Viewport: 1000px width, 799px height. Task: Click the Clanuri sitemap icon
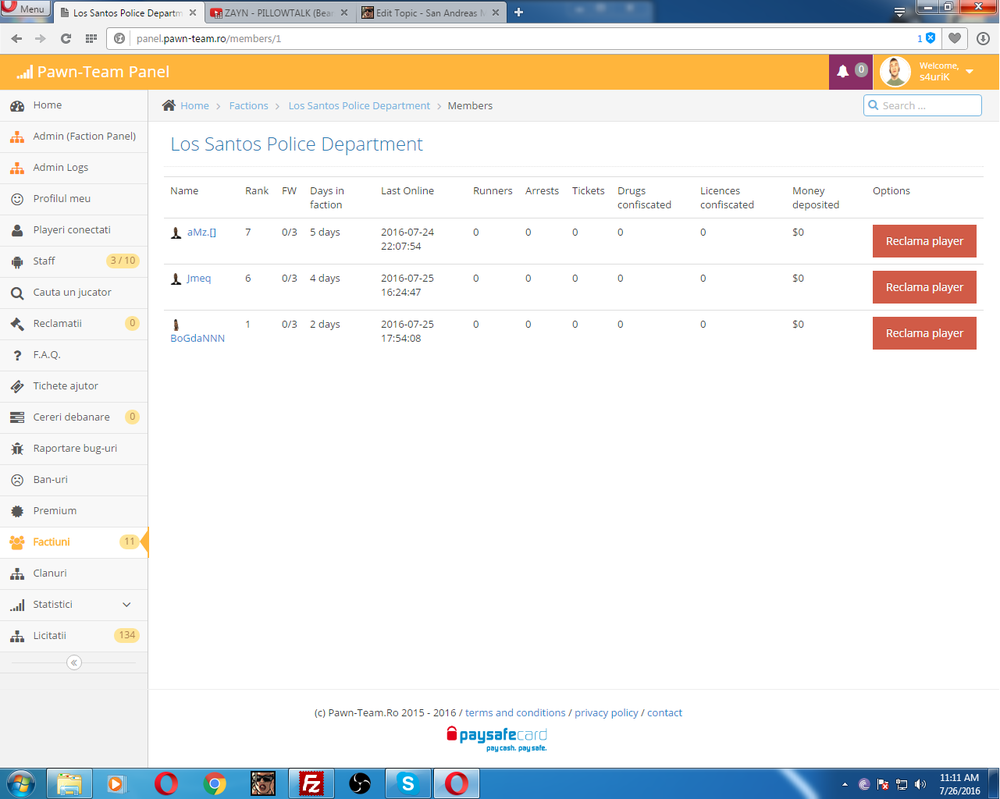(17, 573)
